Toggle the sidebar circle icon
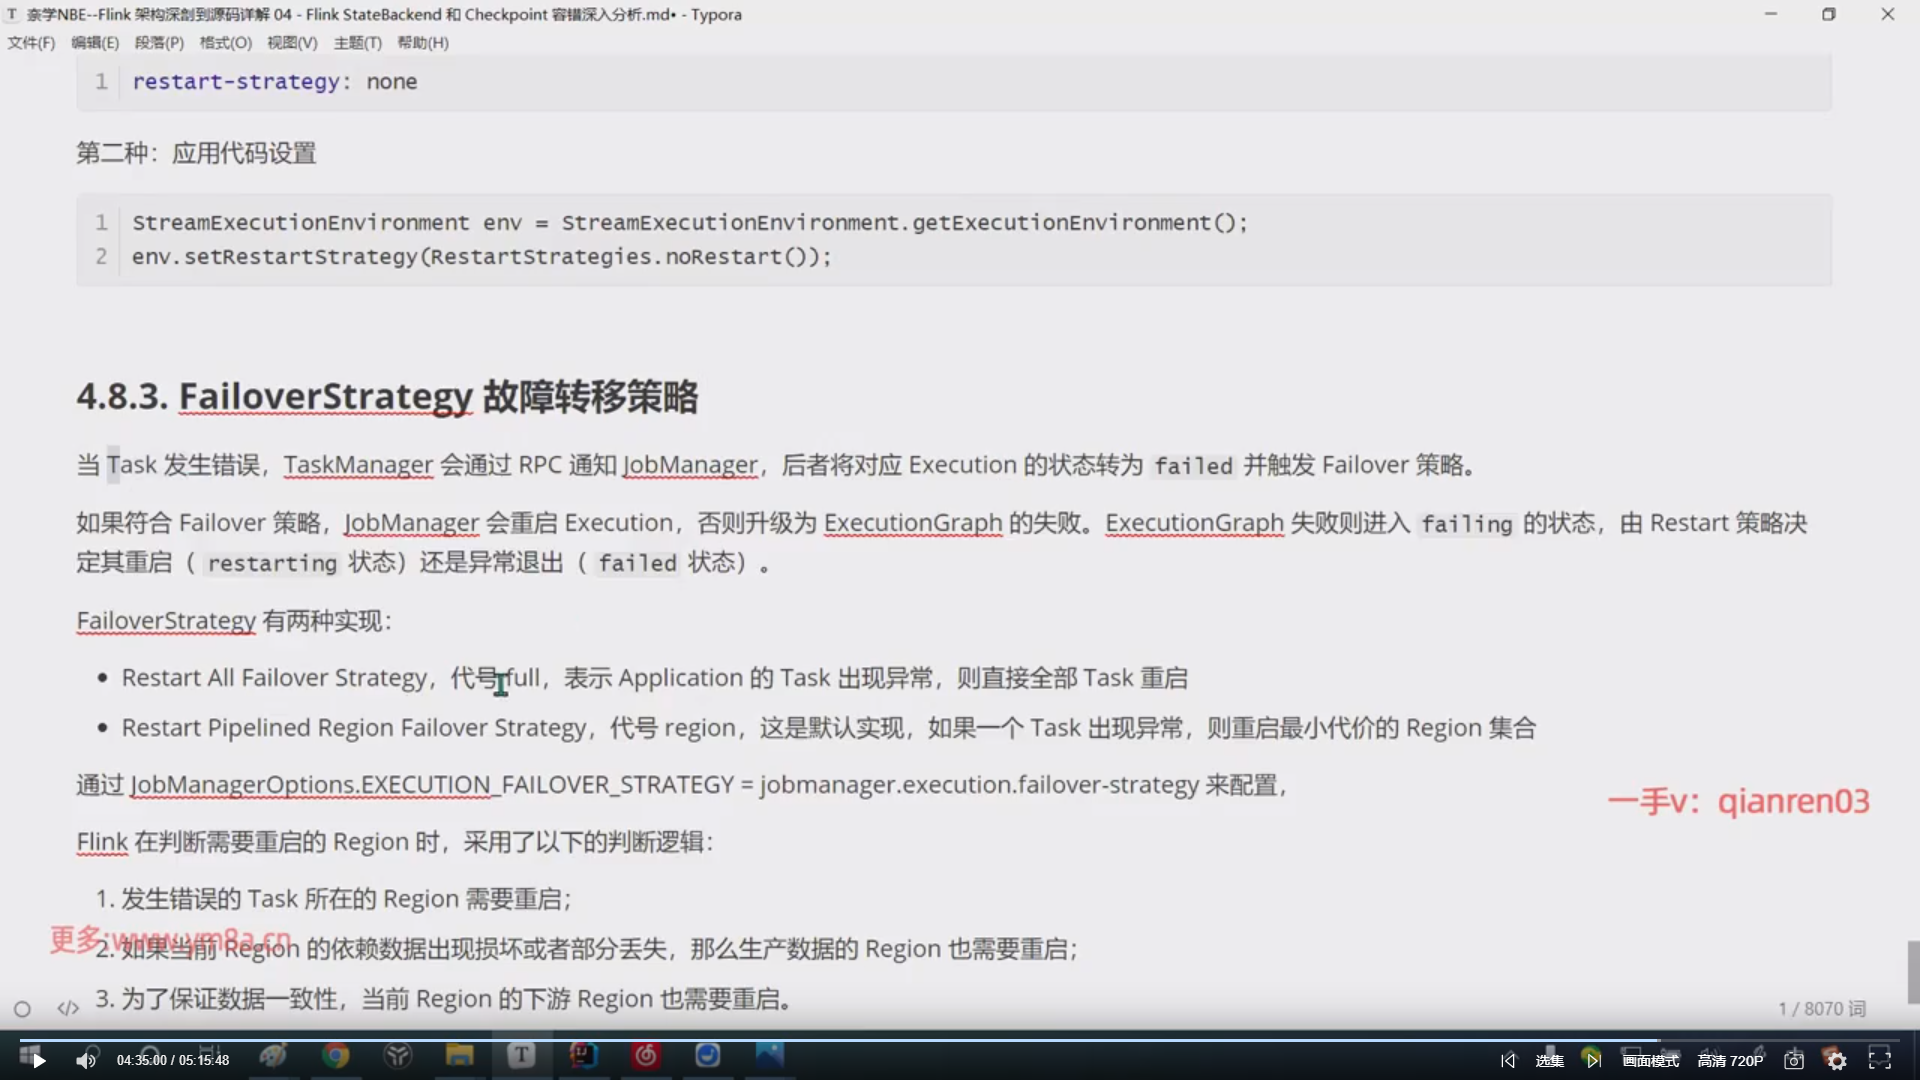The image size is (1920, 1080). [x=22, y=1009]
